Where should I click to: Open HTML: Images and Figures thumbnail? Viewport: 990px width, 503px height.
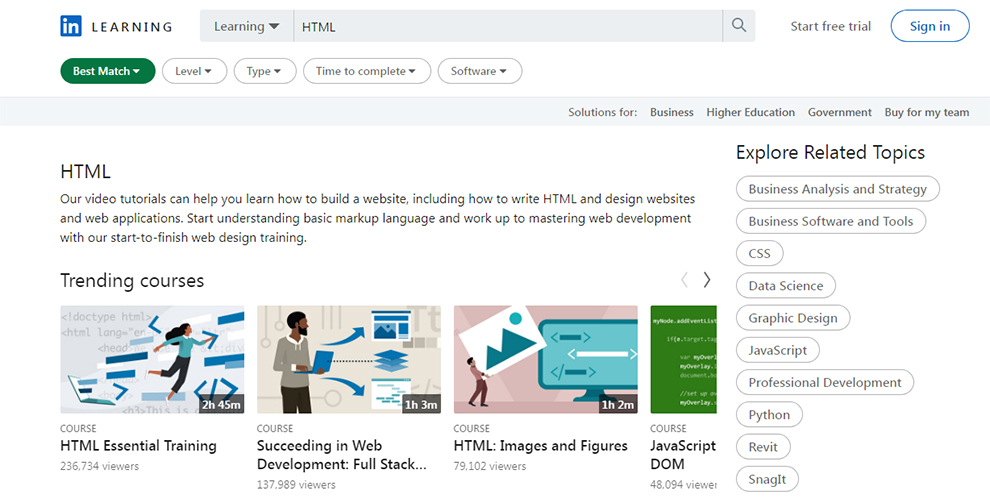tap(546, 360)
